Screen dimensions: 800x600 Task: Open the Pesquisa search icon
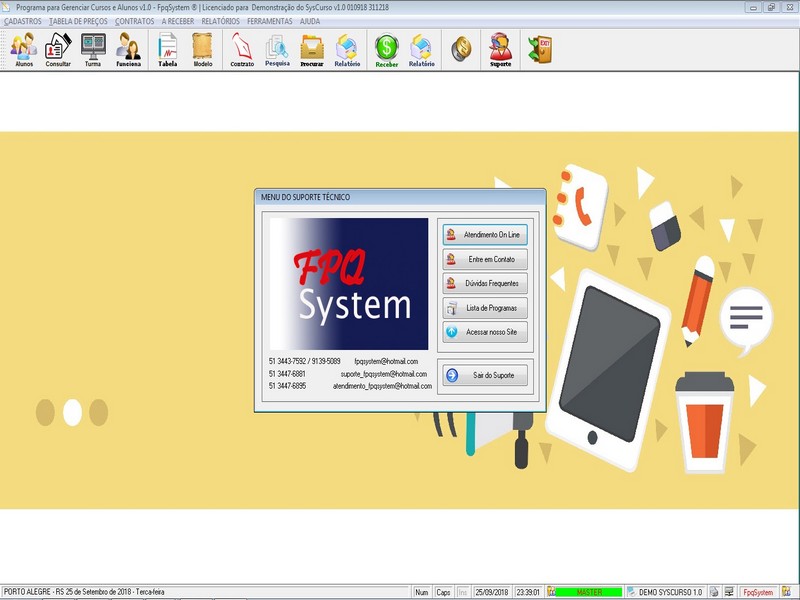tap(277, 49)
